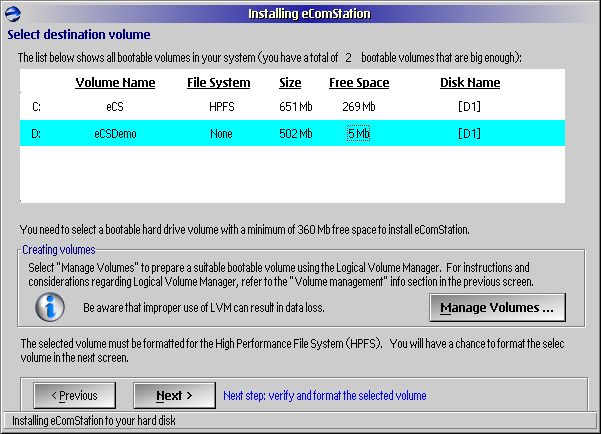This screenshot has width=601, height=434.
Task: Click the 'Creating volumes' group label
Action: [x=59, y=250]
